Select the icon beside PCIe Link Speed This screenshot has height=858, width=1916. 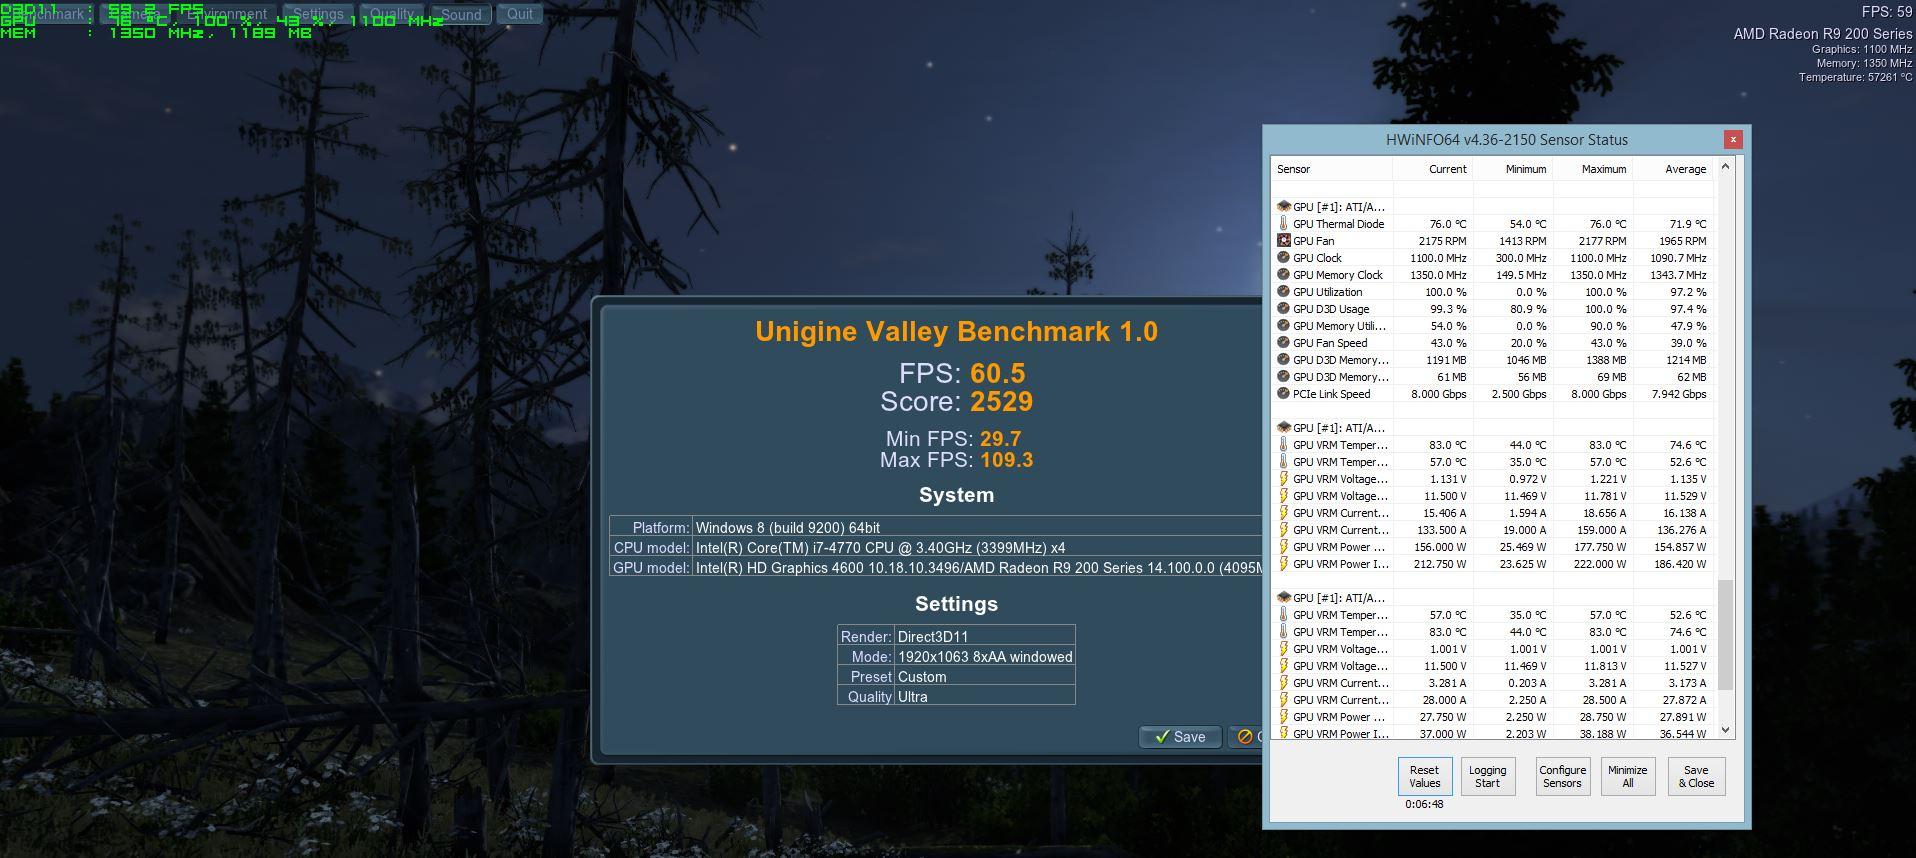tap(1283, 394)
